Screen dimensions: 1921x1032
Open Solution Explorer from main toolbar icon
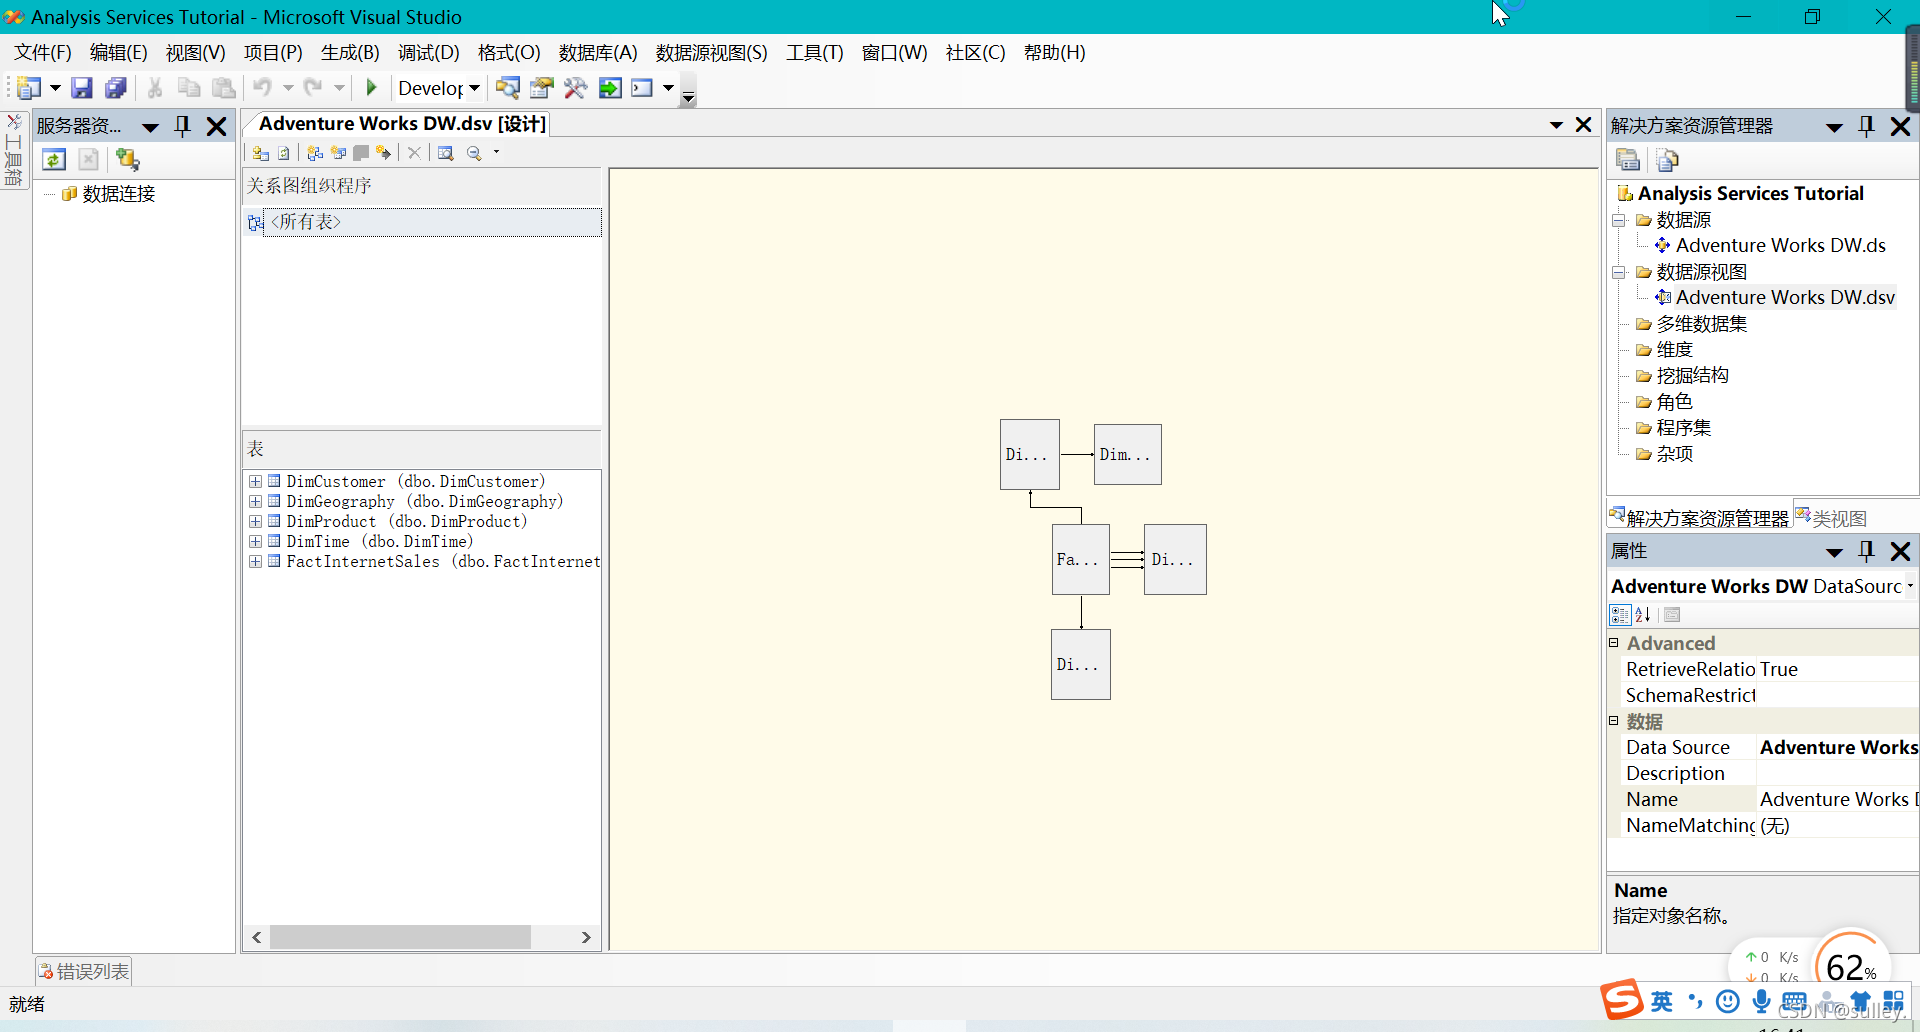(x=508, y=88)
